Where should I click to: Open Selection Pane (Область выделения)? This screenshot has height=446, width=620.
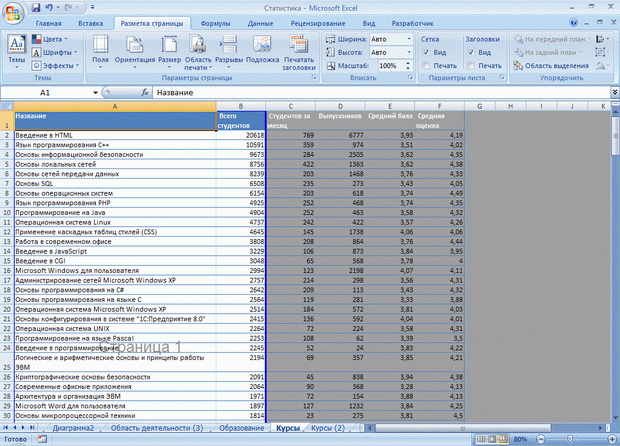(x=551, y=66)
